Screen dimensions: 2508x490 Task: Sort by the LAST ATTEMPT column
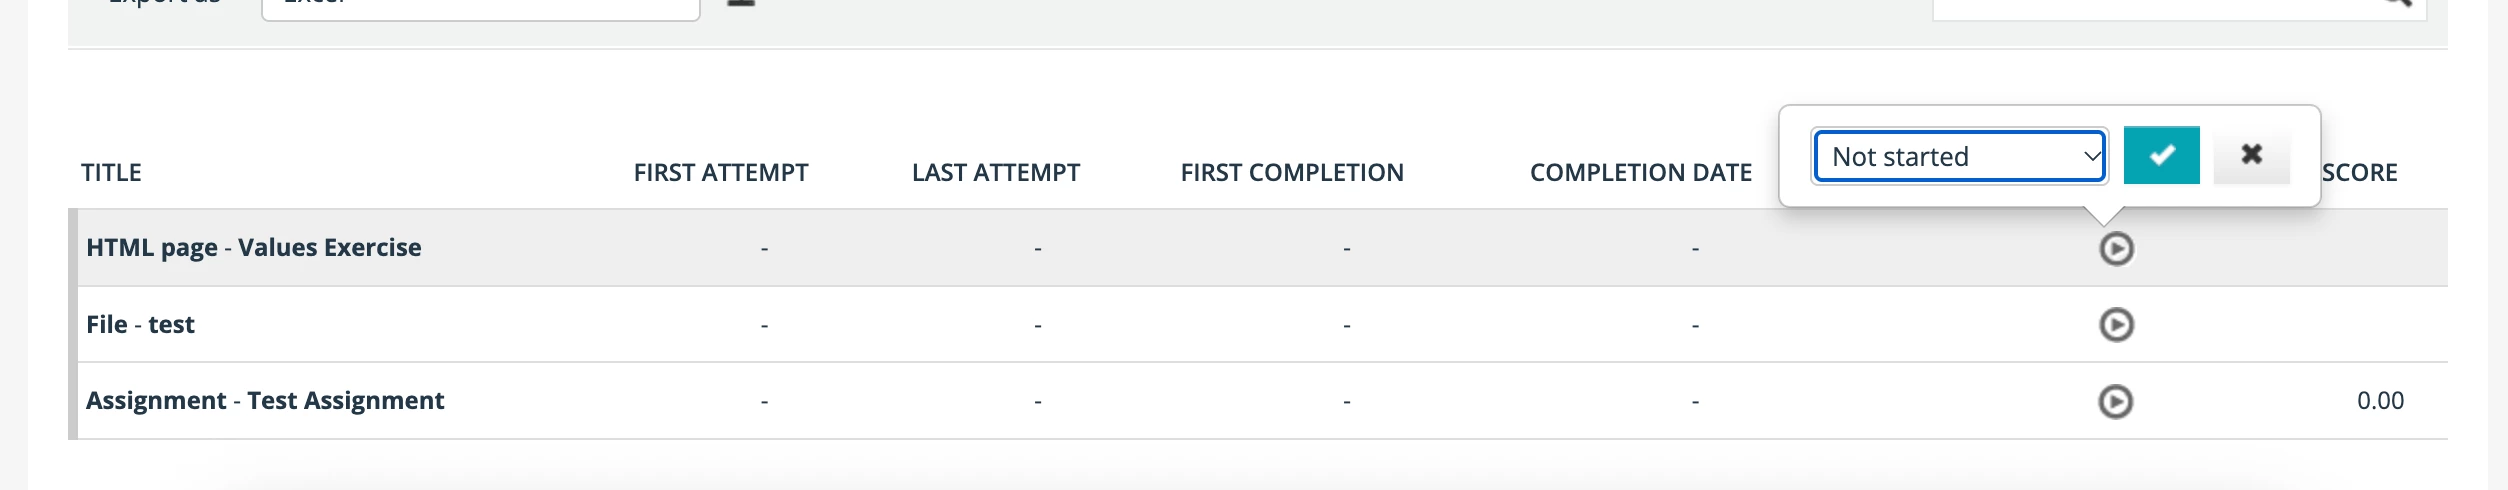[x=996, y=173]
